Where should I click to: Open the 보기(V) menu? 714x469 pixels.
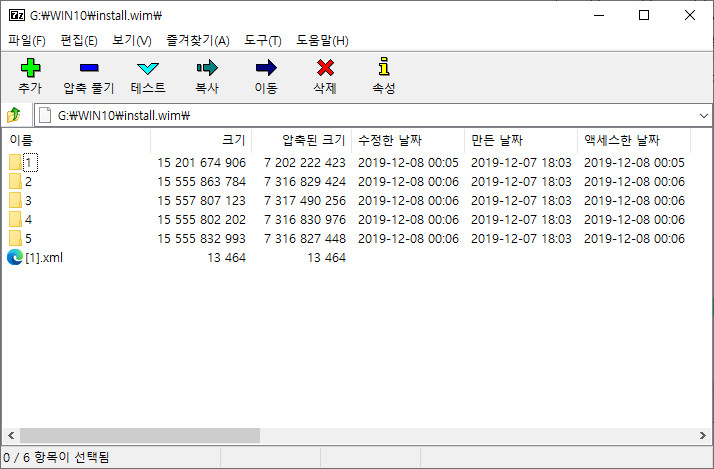132,41
